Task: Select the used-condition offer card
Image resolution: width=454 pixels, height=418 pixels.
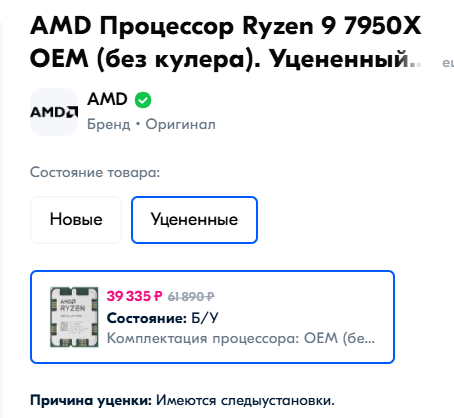Action: pos(212,317)
